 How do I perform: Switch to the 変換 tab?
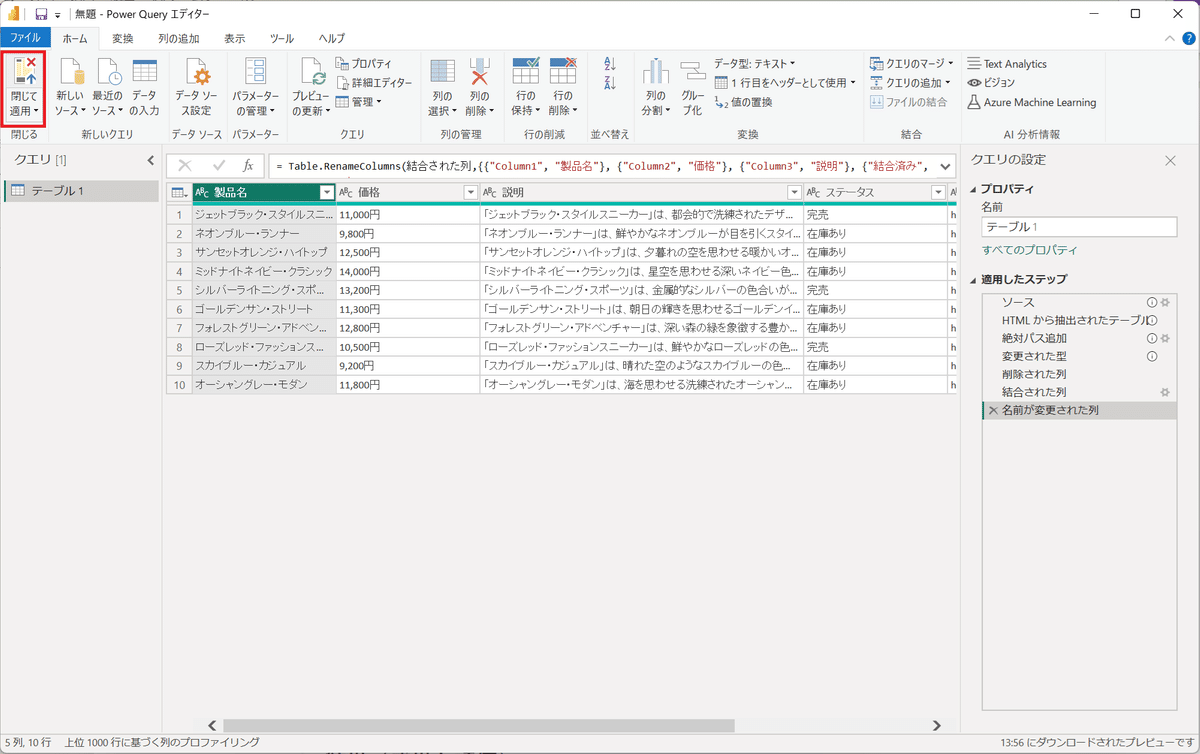point(123,38)
